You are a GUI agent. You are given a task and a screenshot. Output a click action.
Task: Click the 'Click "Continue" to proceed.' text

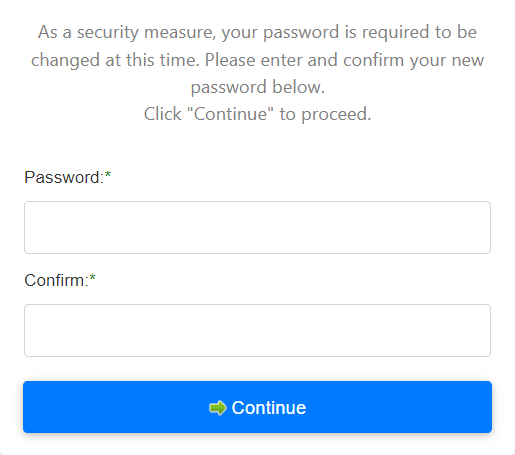tap(257, 114)
